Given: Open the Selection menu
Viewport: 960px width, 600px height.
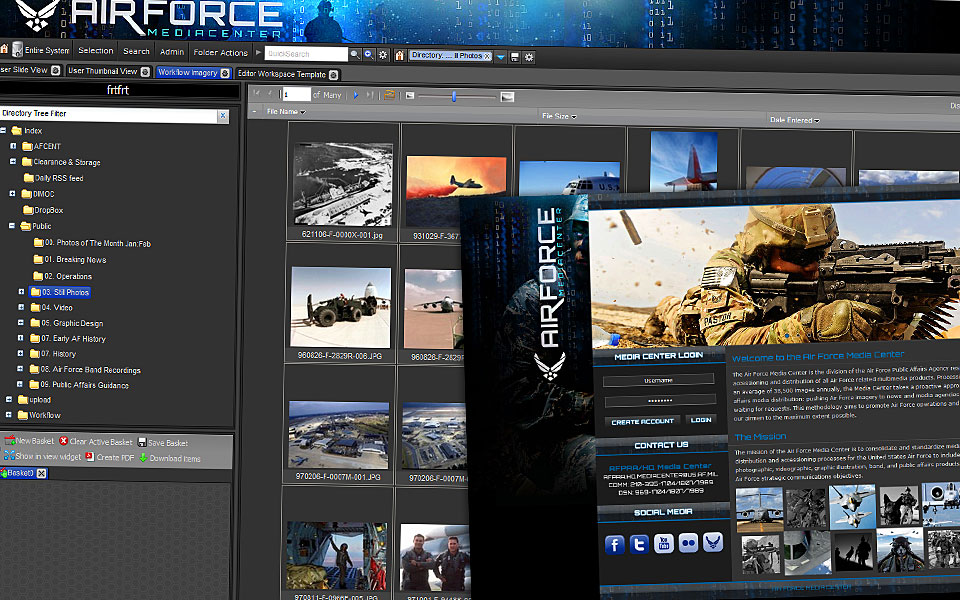Looking at the screenshot, I should 96,51.
